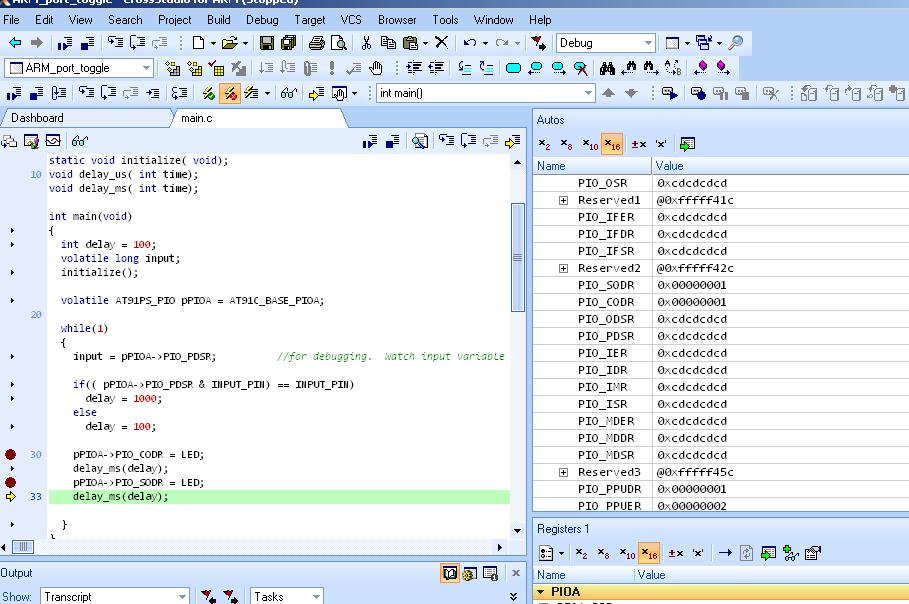Toggle decimal display in Registers panel
This screenshot has height=604, width=909.
(x=627, y=554)
